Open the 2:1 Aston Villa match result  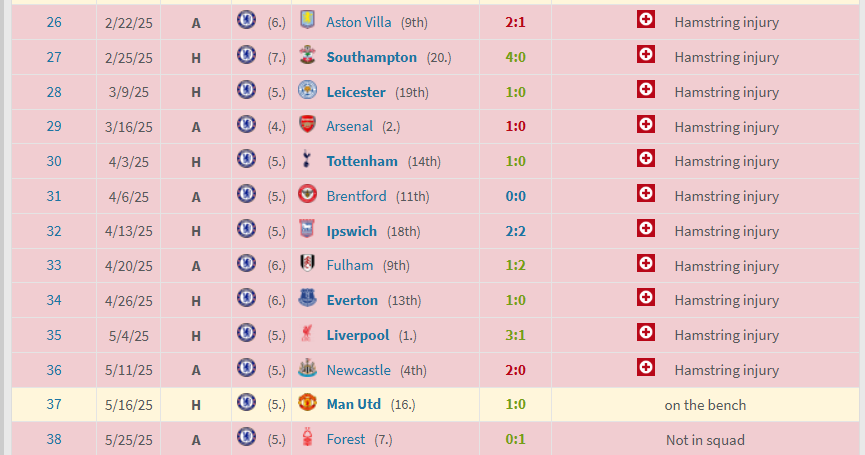[515, 23]
